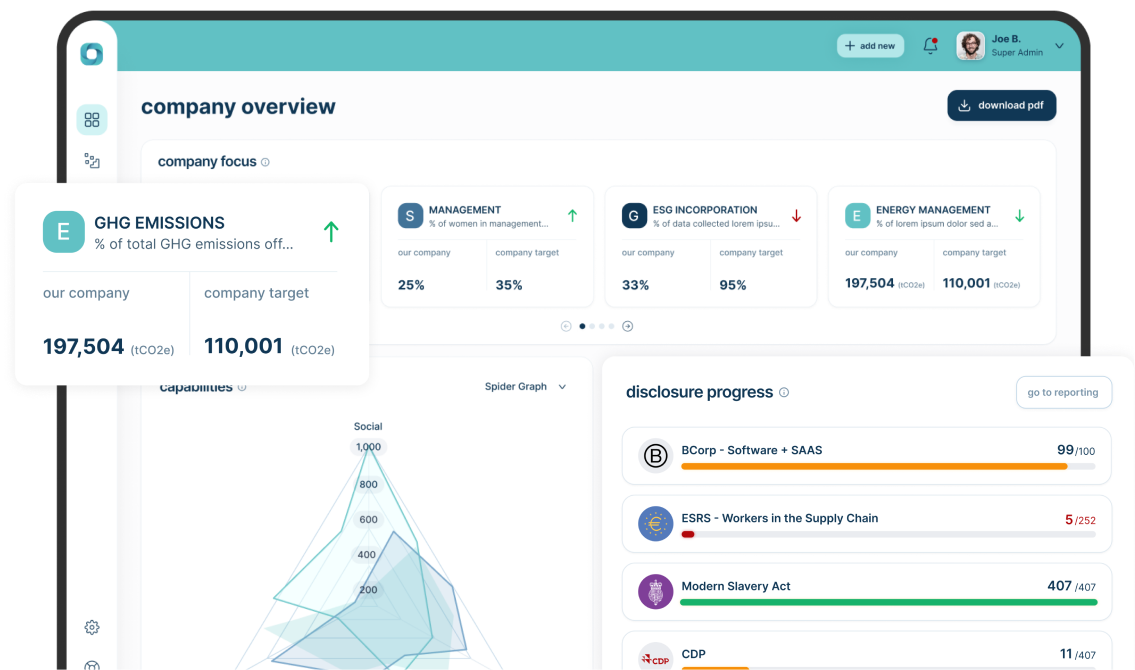The image size is (1135, 670).
Task: Click Joe B.'s profile avatar
Action: click(x=971, y=46)
